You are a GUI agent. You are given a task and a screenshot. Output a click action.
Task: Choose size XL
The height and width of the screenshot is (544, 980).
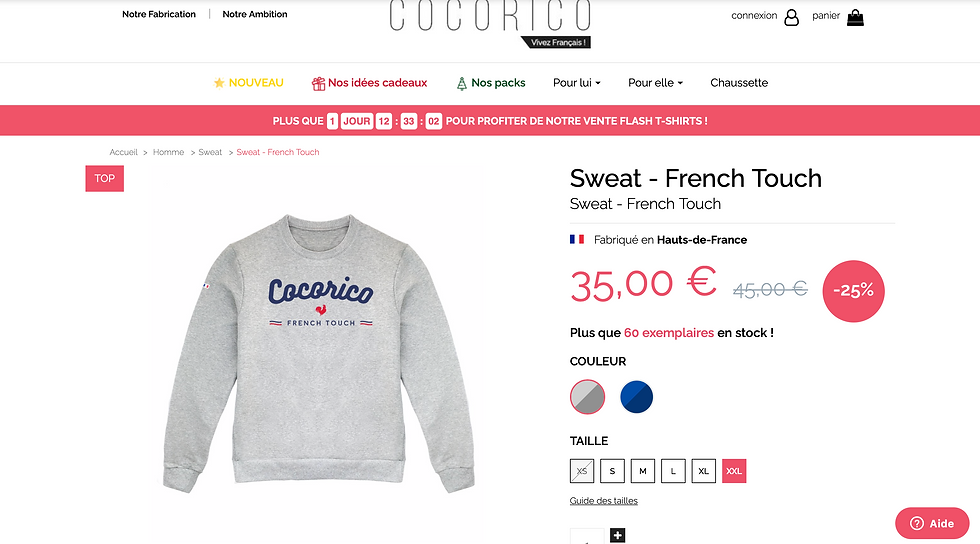coord(703,471)
